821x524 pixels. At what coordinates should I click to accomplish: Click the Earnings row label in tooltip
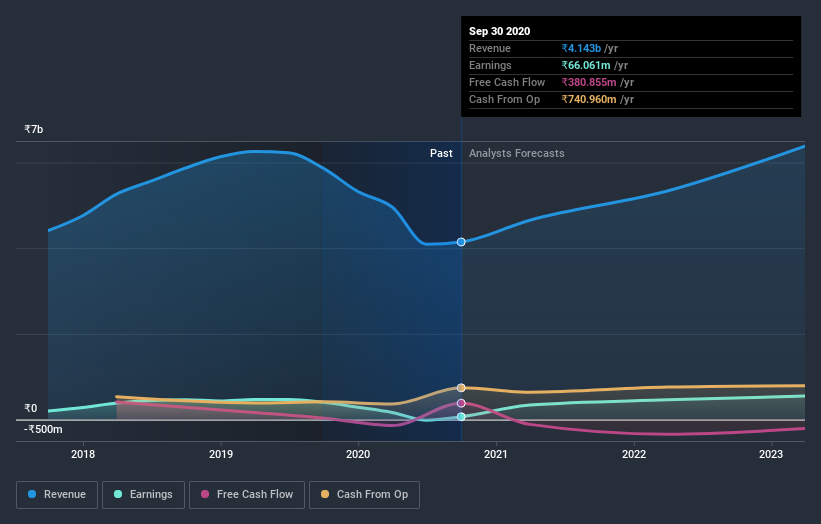point(490,65)
